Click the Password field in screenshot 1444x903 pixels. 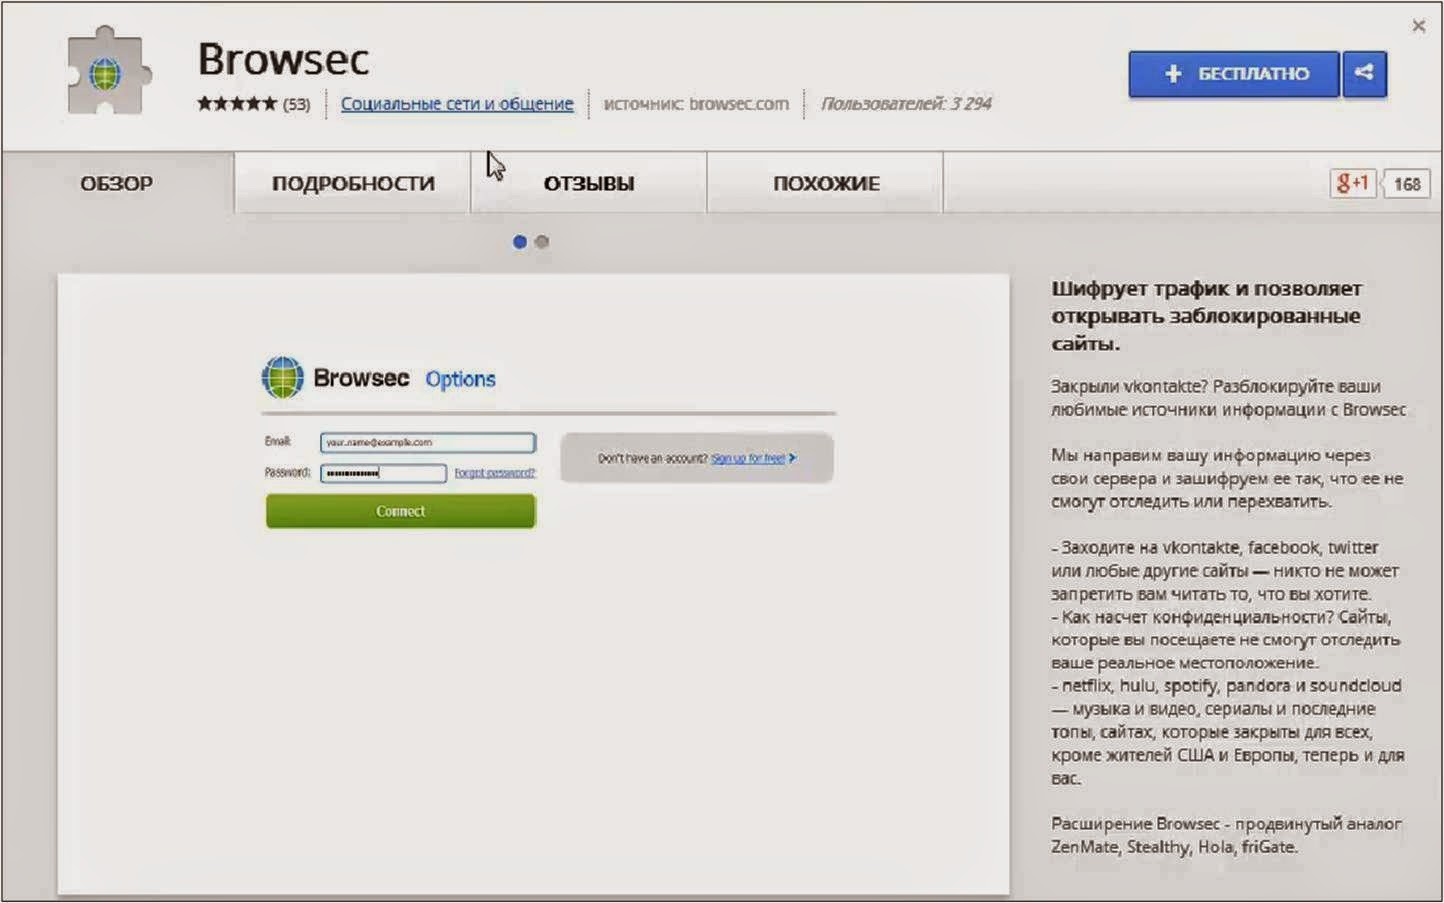(383, 473)
